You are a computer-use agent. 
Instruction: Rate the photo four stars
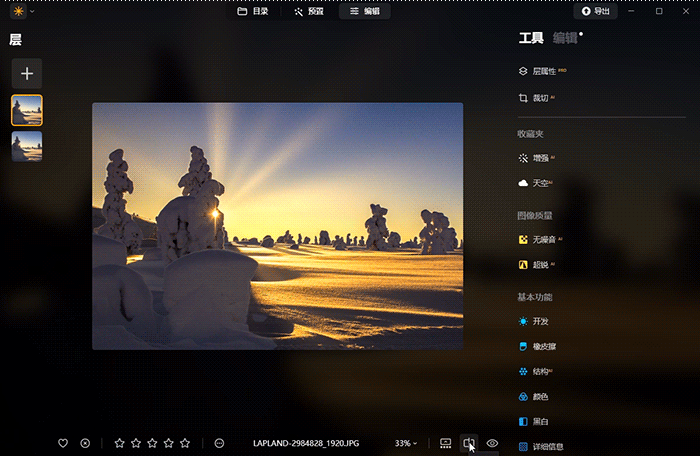point(168,443)
